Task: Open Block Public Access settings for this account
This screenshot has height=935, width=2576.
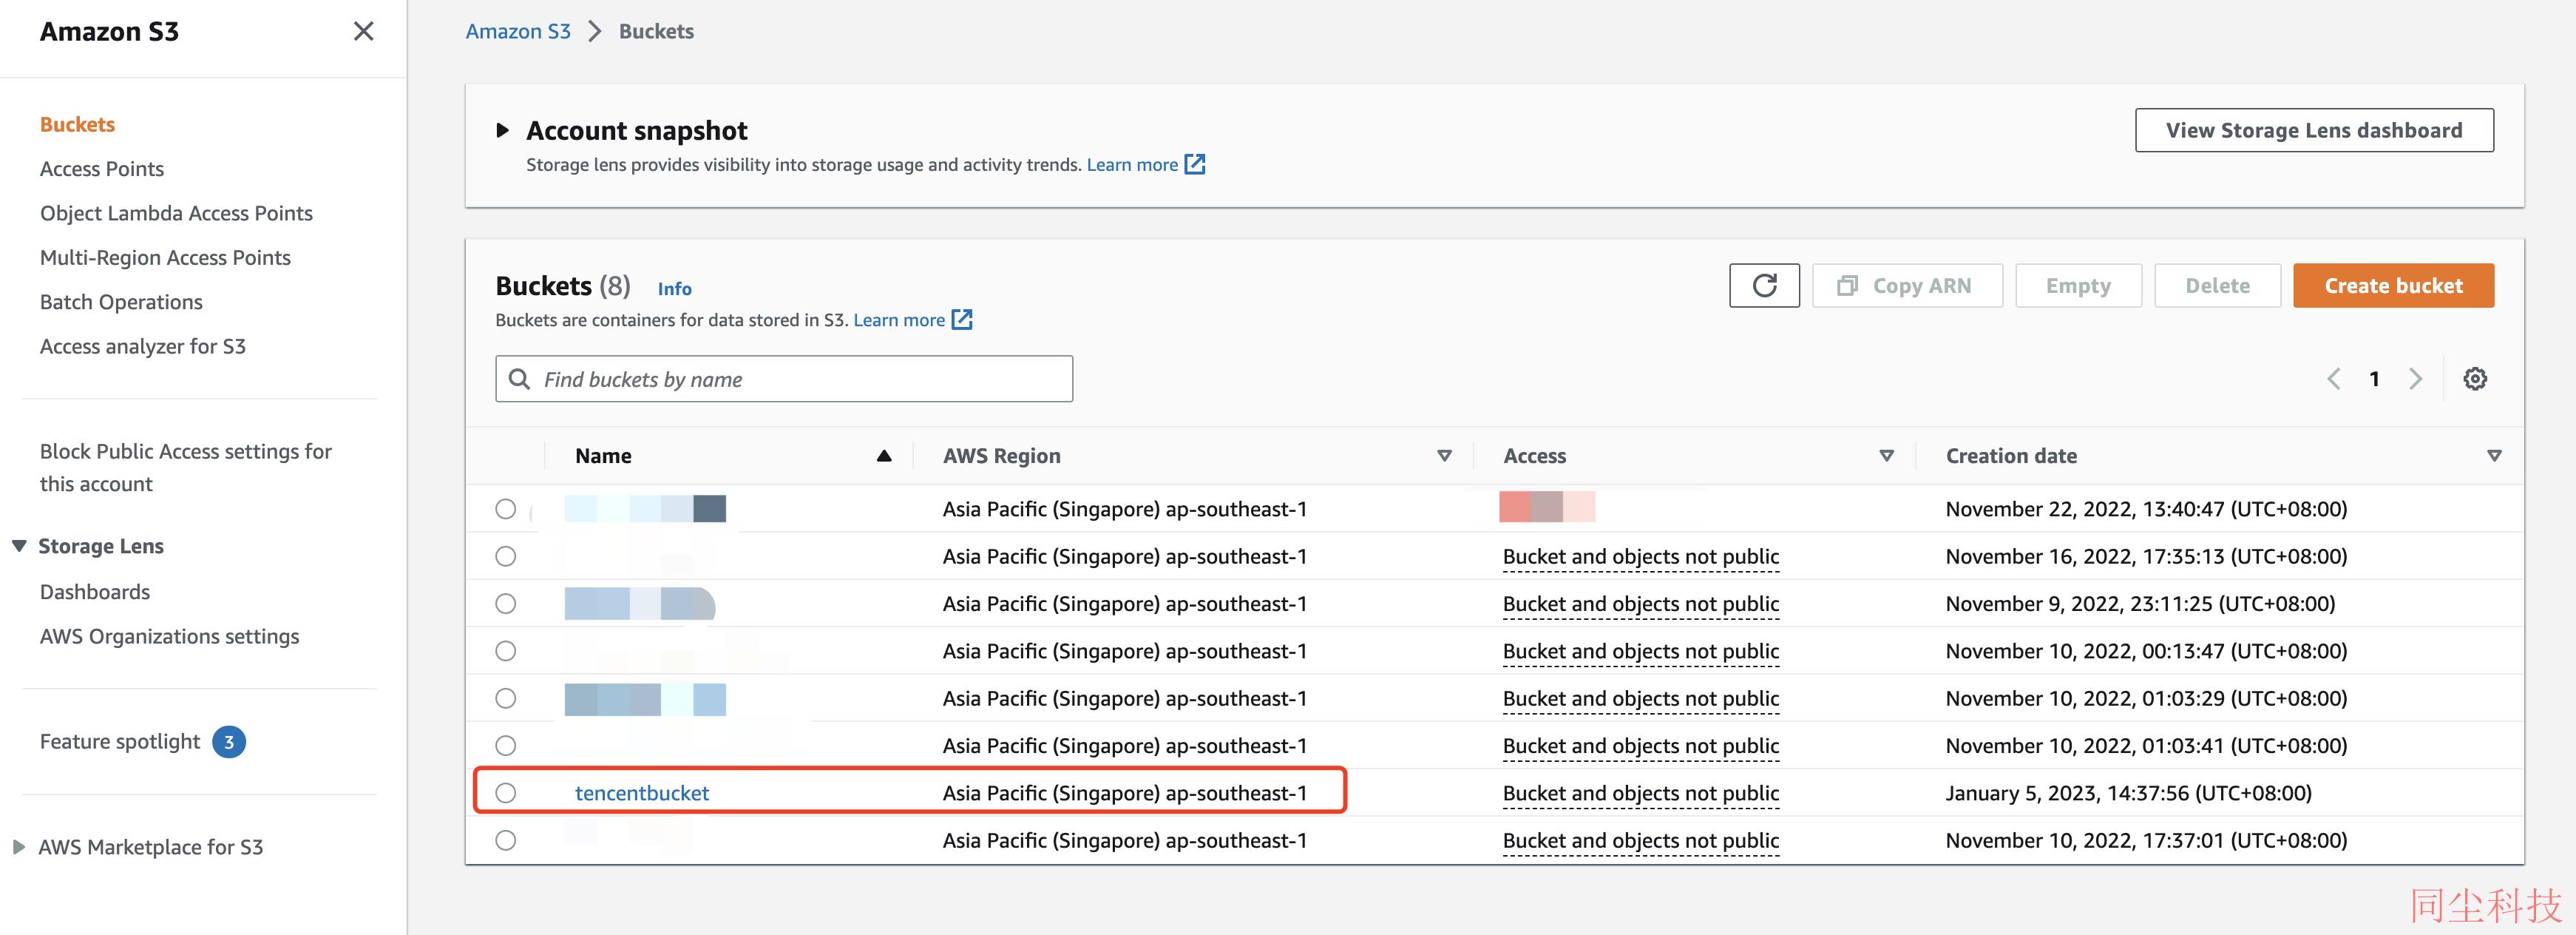Action: (186, 467)
